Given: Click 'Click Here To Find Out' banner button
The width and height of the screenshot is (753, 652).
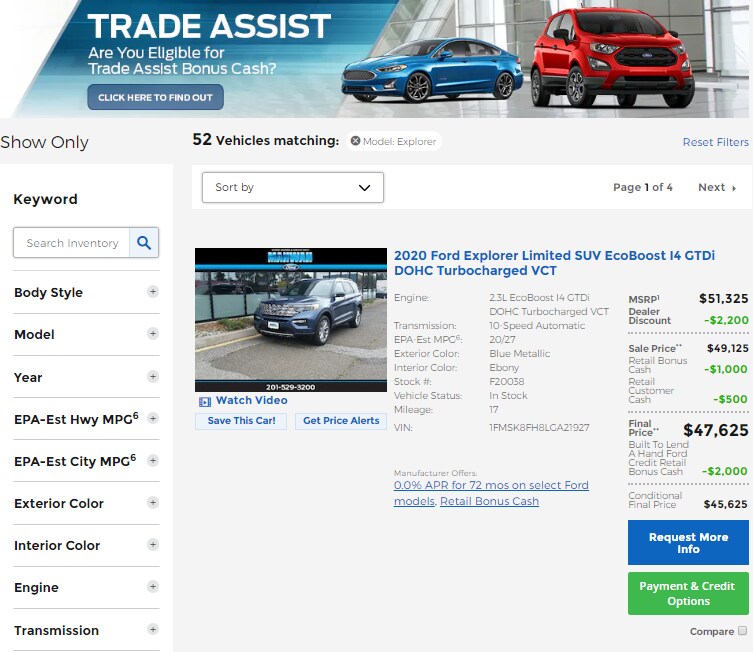Looking at the screenshot, I should coord(155,97).
